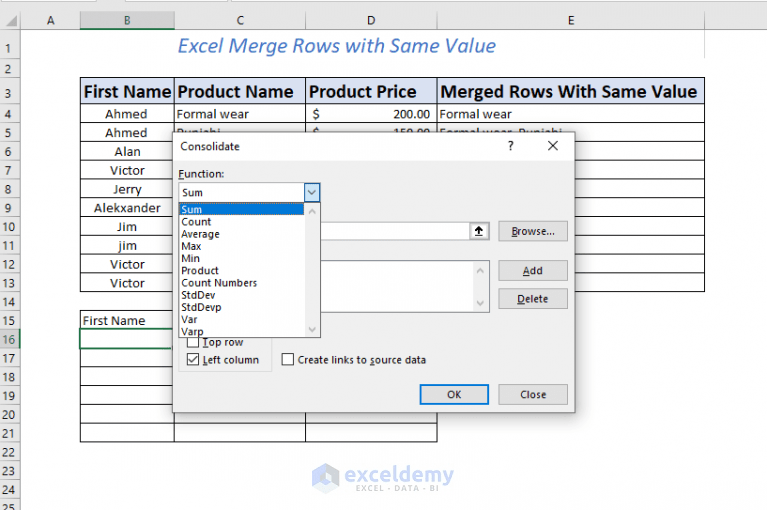Uncheck the Left column checkbox
767x510 pixels.
tap(193, 359)
